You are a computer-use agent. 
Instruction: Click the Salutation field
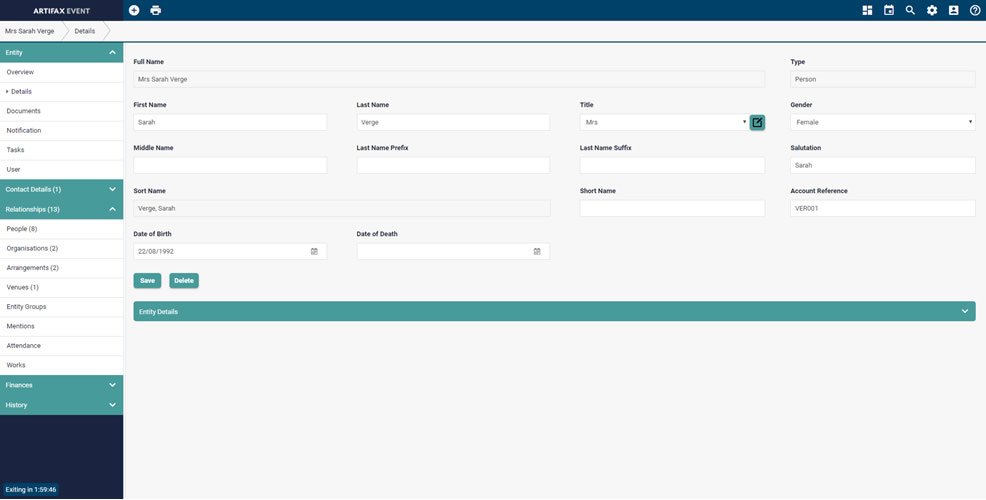(x=883, y=165)
